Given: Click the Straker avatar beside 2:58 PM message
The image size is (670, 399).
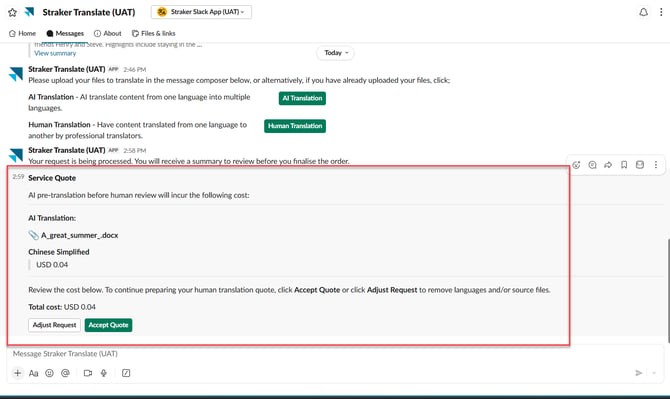Looking at the screenshot, I should (16, 155).
